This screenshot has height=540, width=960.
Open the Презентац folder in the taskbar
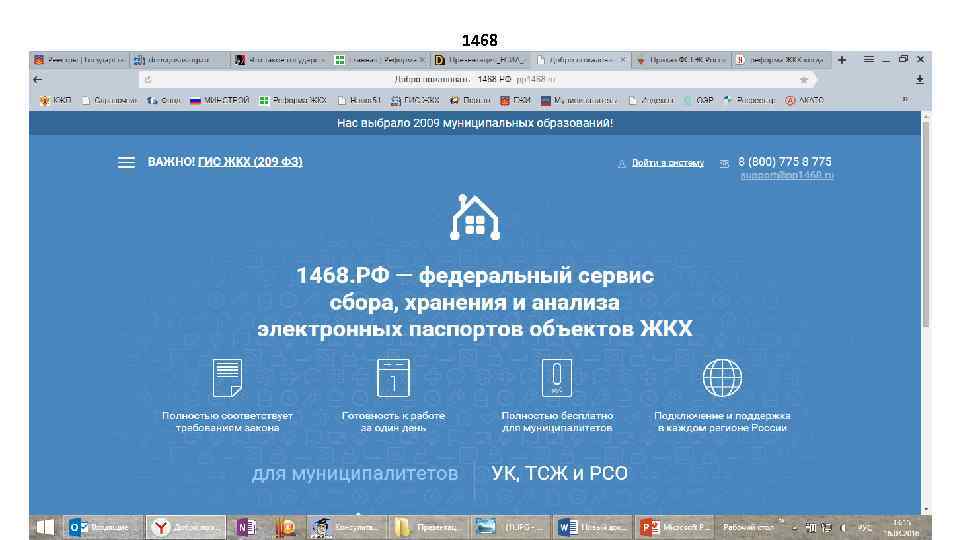pyautogui.click(x=427, y=527)
